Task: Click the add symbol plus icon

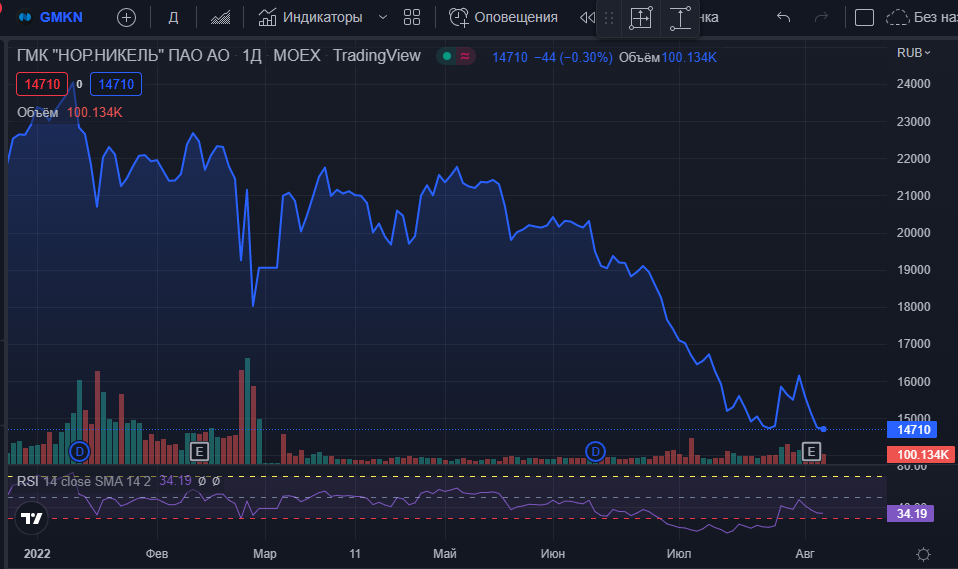Action: [126, 18]
